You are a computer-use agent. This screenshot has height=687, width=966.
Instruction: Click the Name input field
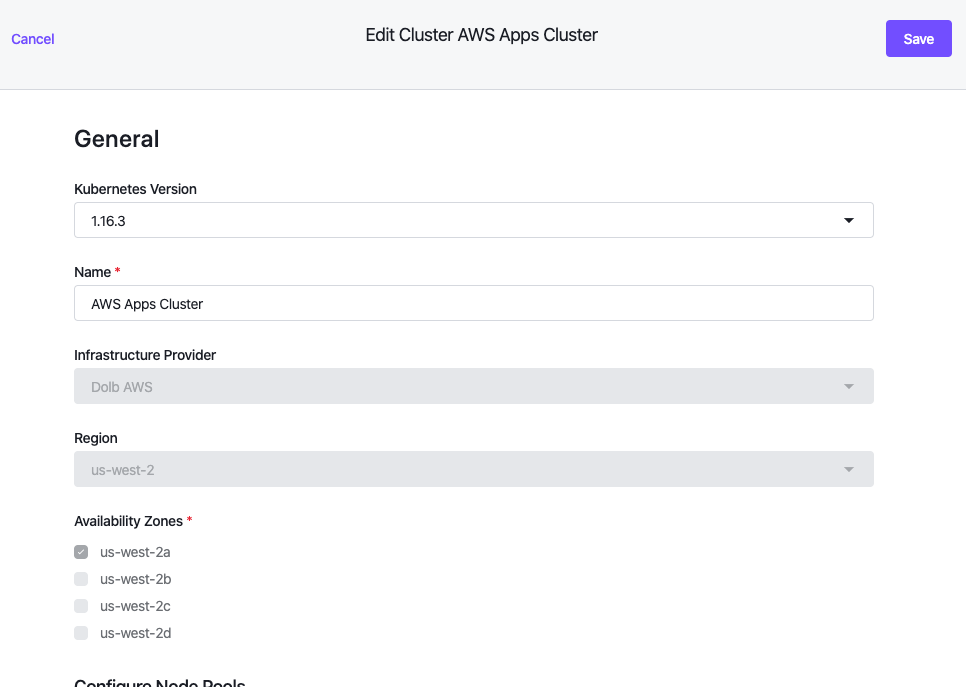[474, 303]
